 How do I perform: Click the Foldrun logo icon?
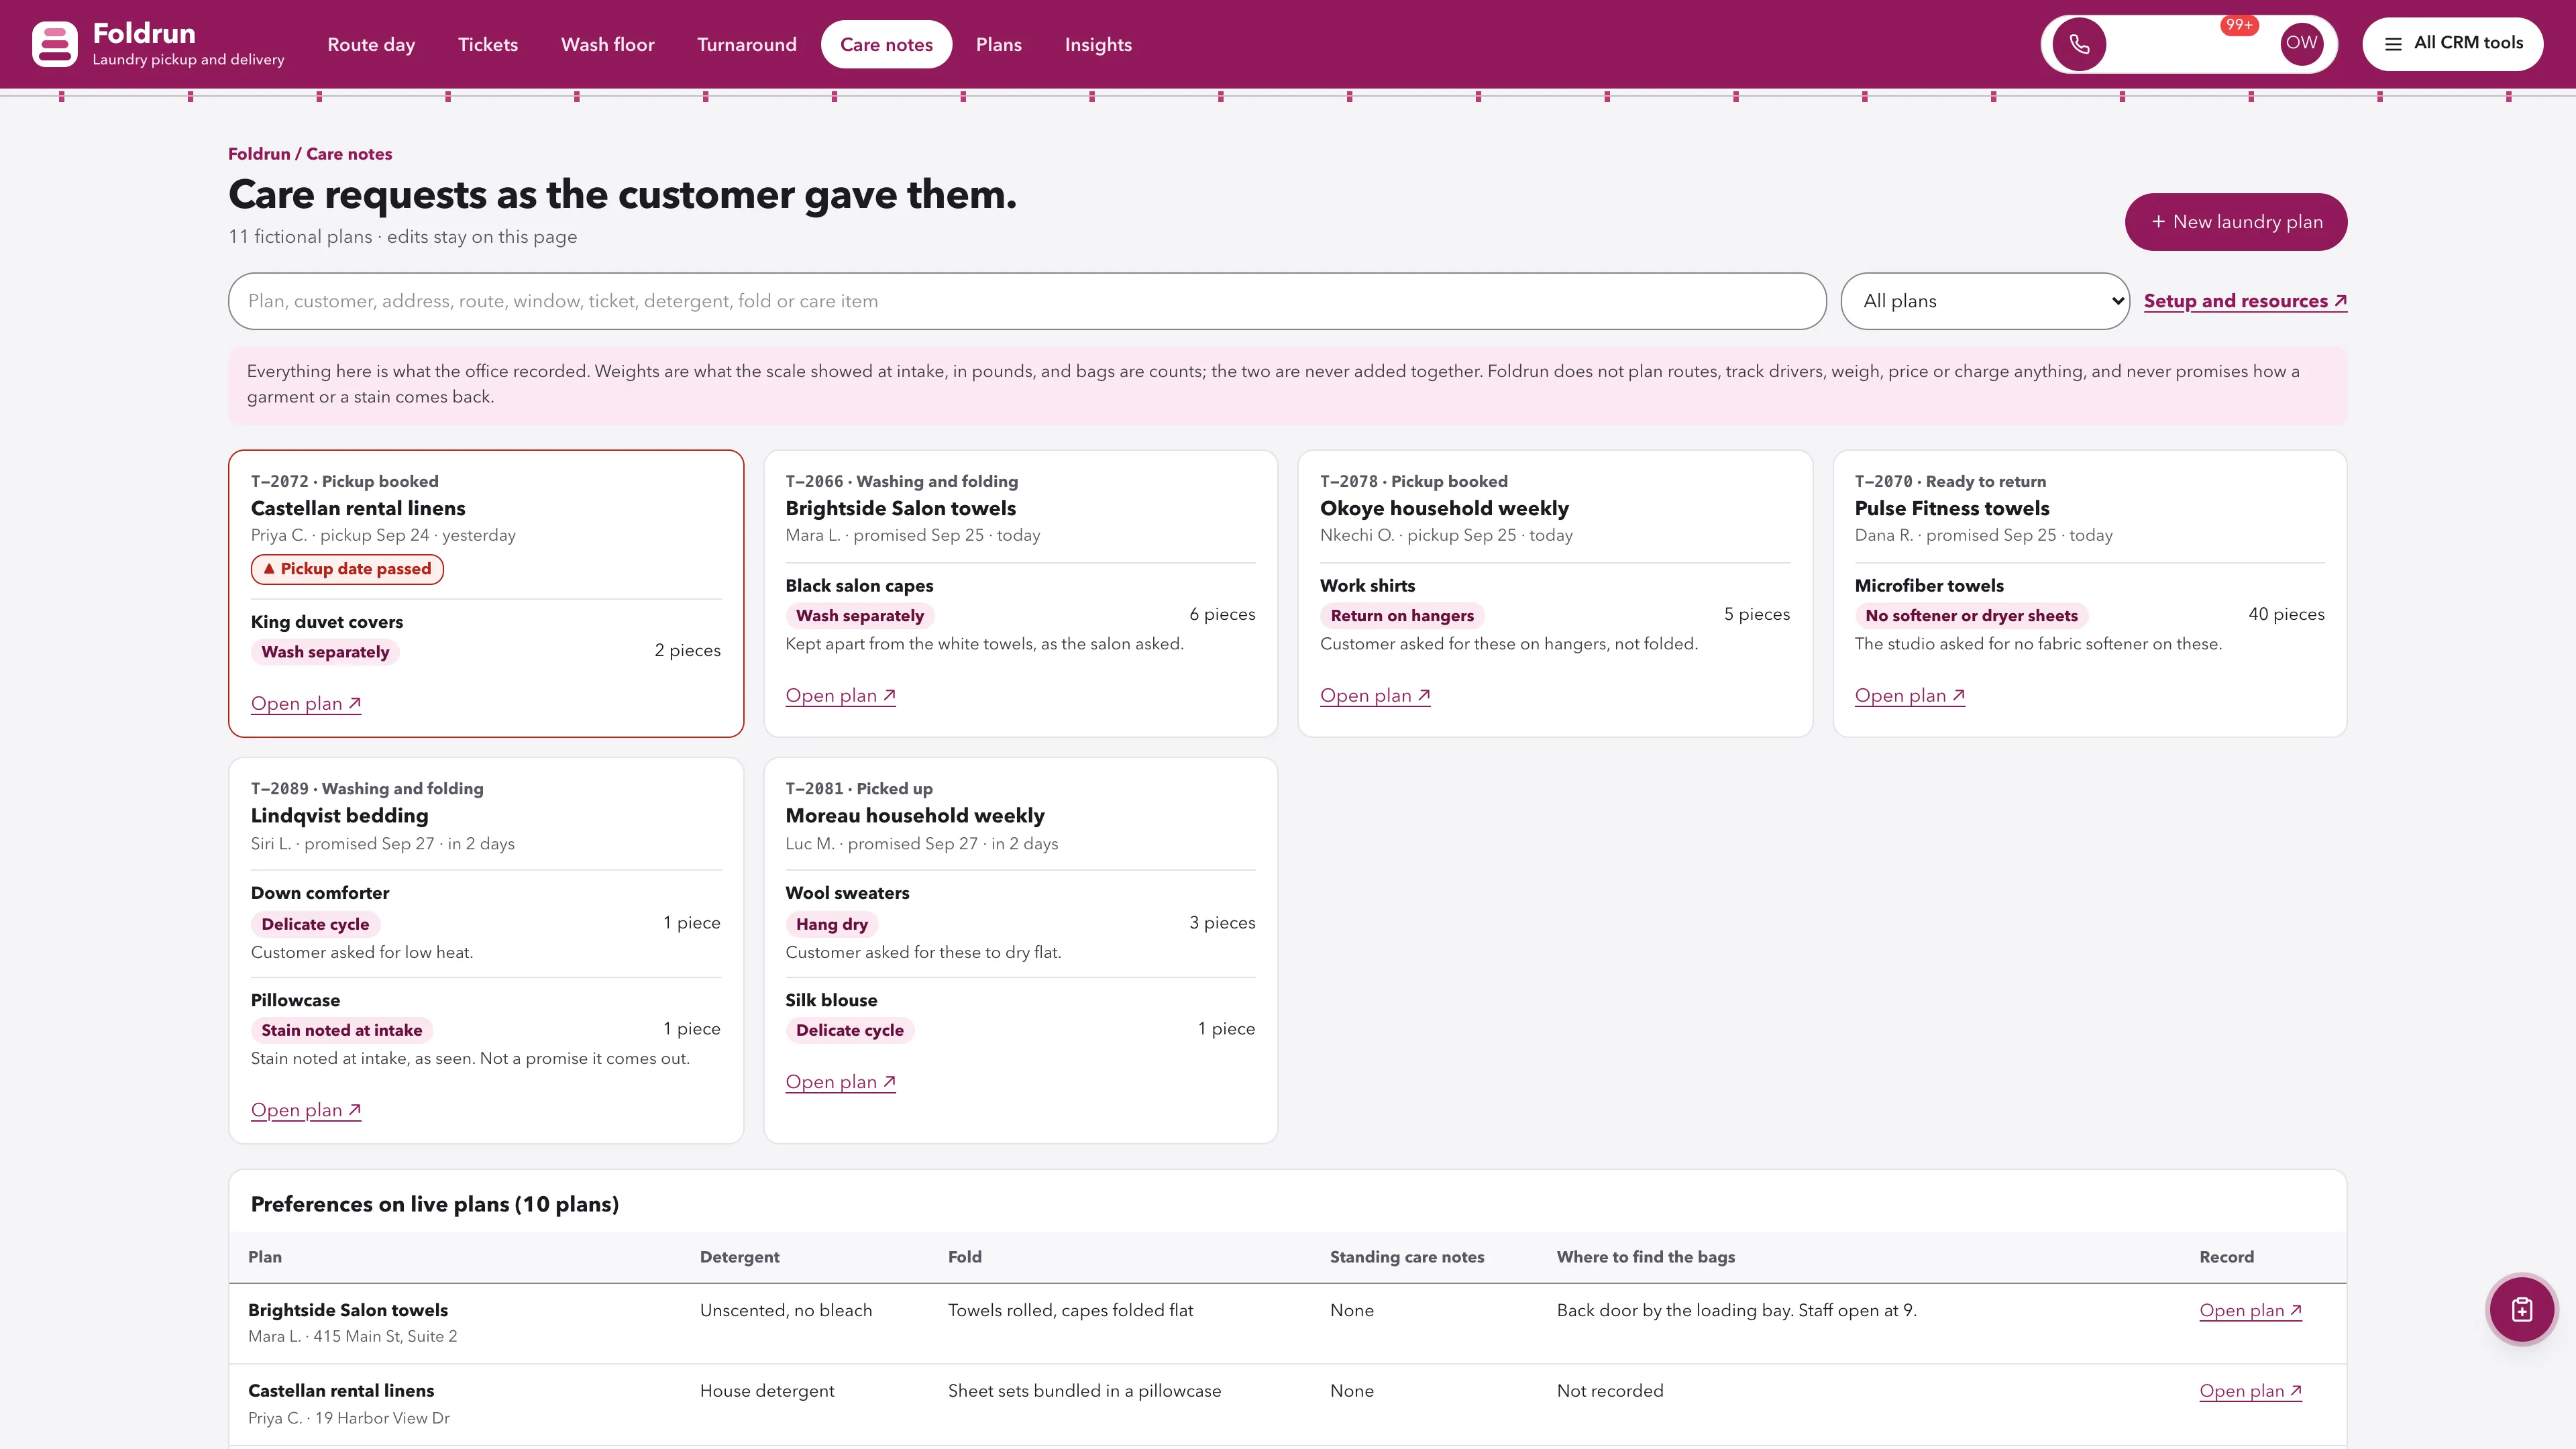tap(54, 44)
